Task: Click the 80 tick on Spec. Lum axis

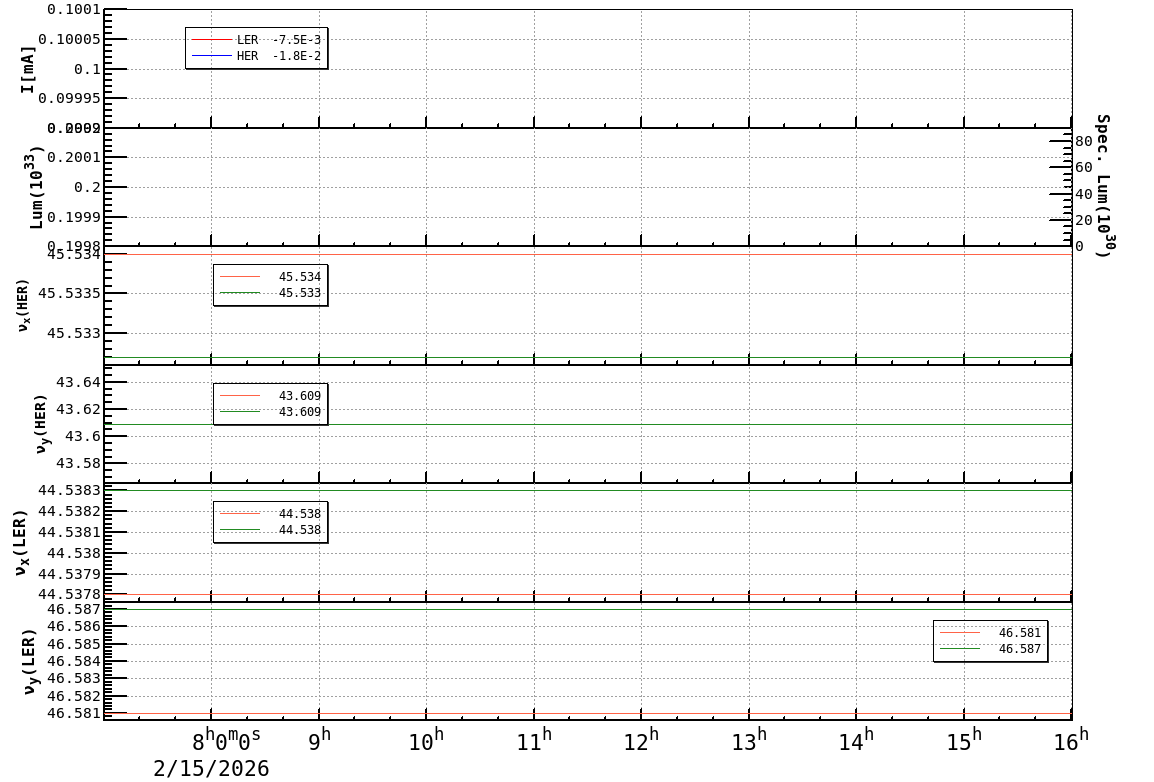Action: coord(1083,141)
